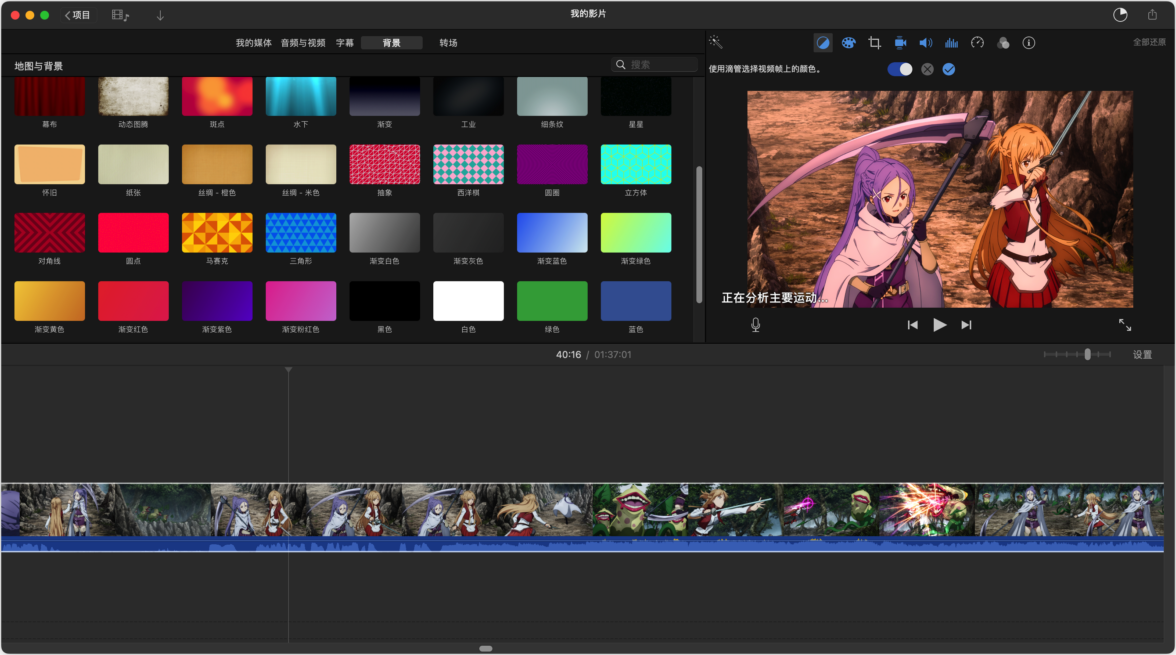
Task: Open timeline 设置 settings button
Action: point(1142,355)
